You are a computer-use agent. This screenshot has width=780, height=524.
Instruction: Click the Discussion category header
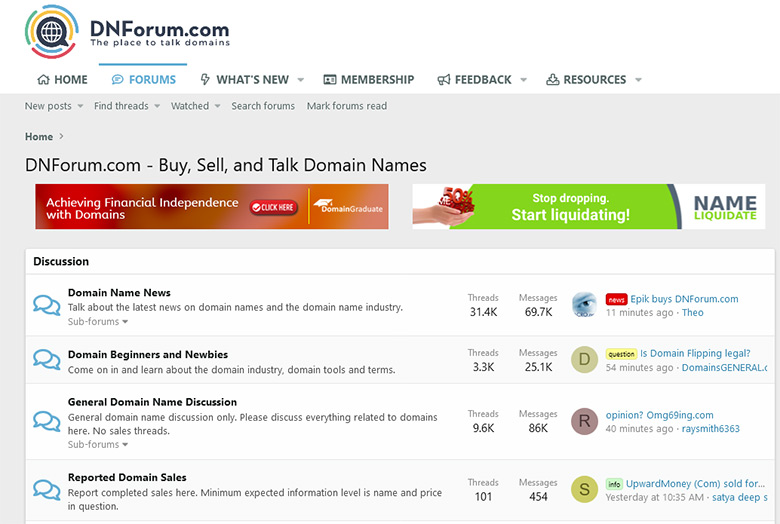coord(61,261)
